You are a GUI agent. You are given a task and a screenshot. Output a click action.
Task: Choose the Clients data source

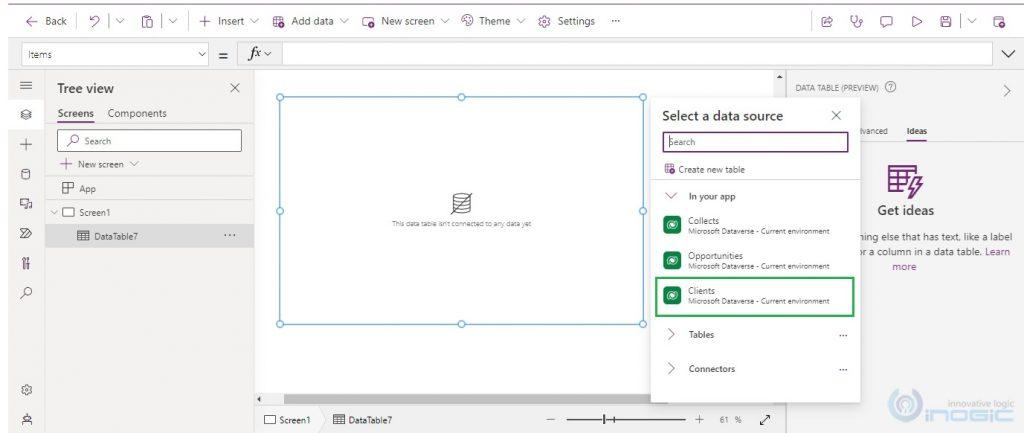click(x=755, y=296)
